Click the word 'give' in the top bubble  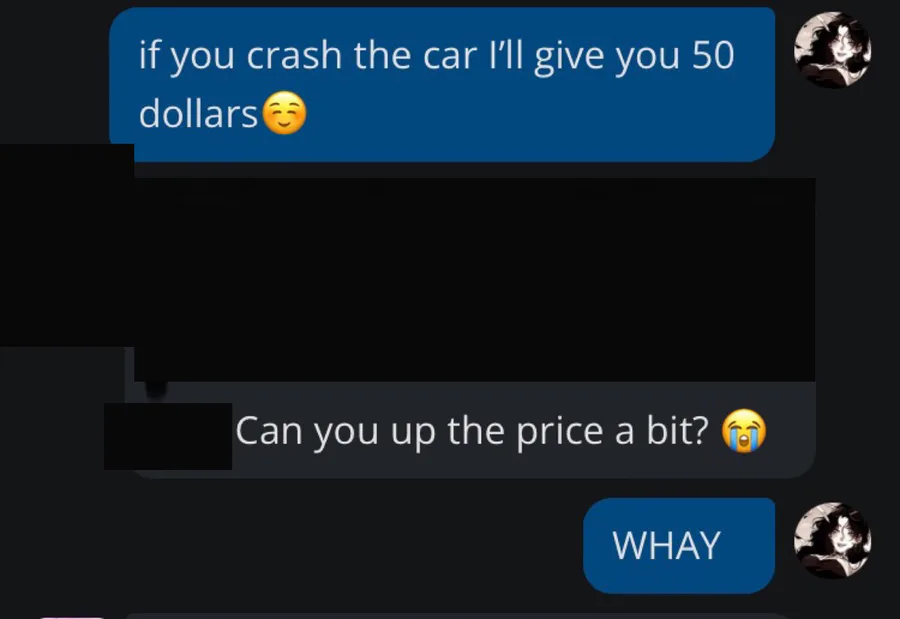pyautogui.click(x=569, y=57)
